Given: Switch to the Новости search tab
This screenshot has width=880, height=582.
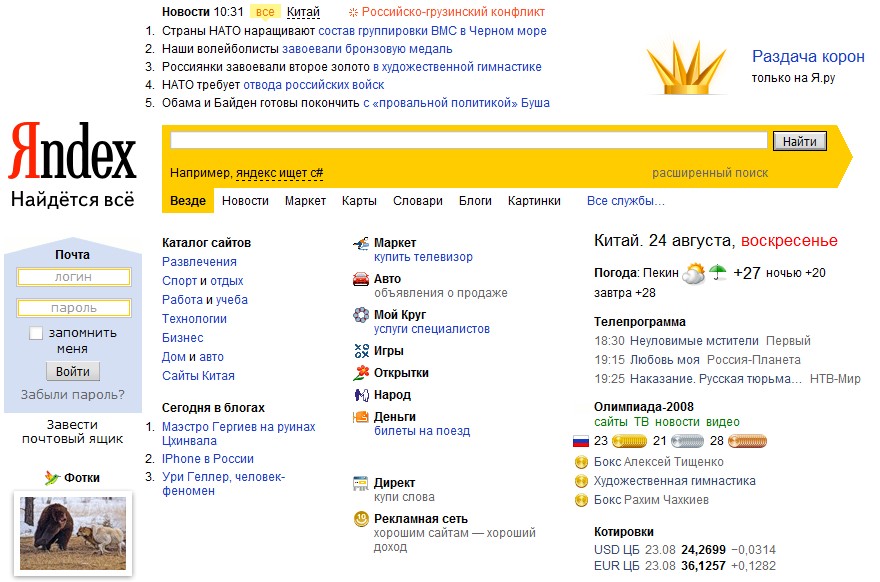Looking at the screenshot, I should 245,201.
